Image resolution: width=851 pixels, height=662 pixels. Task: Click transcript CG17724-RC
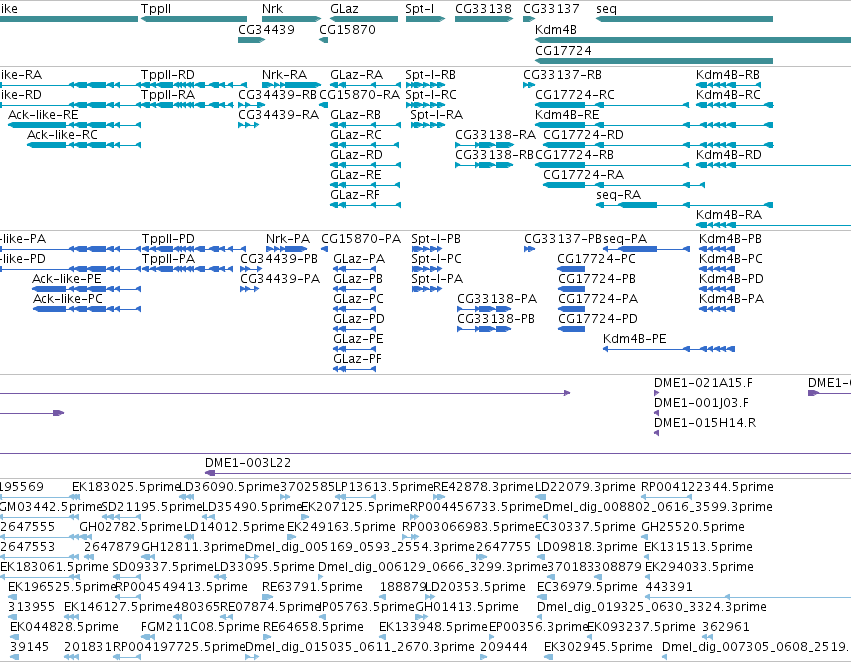point(612,105)
